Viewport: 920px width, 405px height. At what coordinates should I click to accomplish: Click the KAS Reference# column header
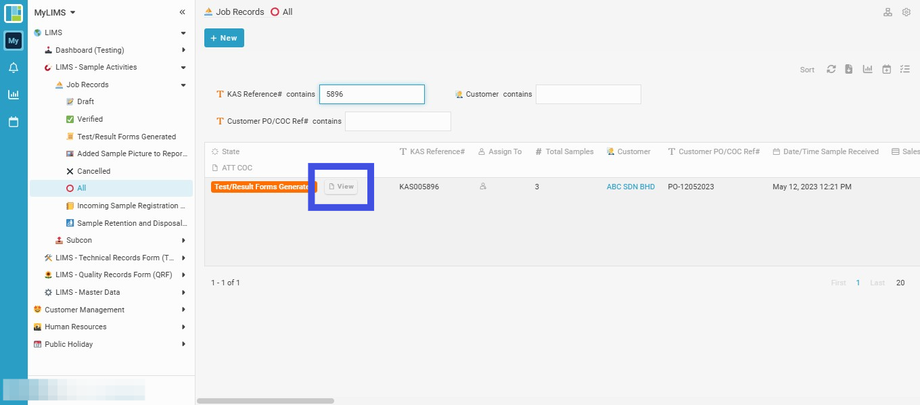432,151
